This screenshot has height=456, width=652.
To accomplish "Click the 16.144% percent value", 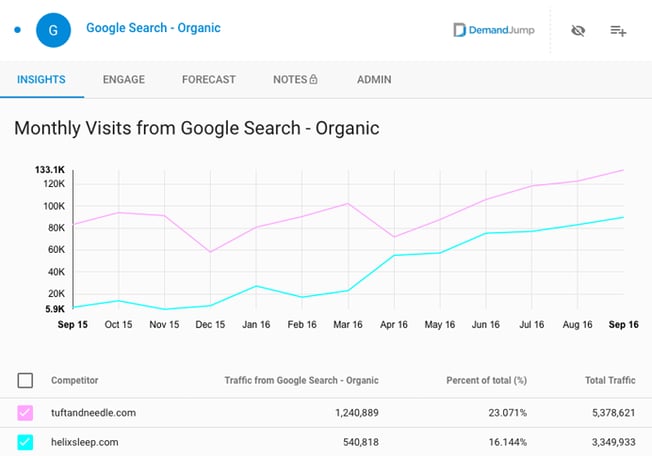I will click(x=508, y=442).
